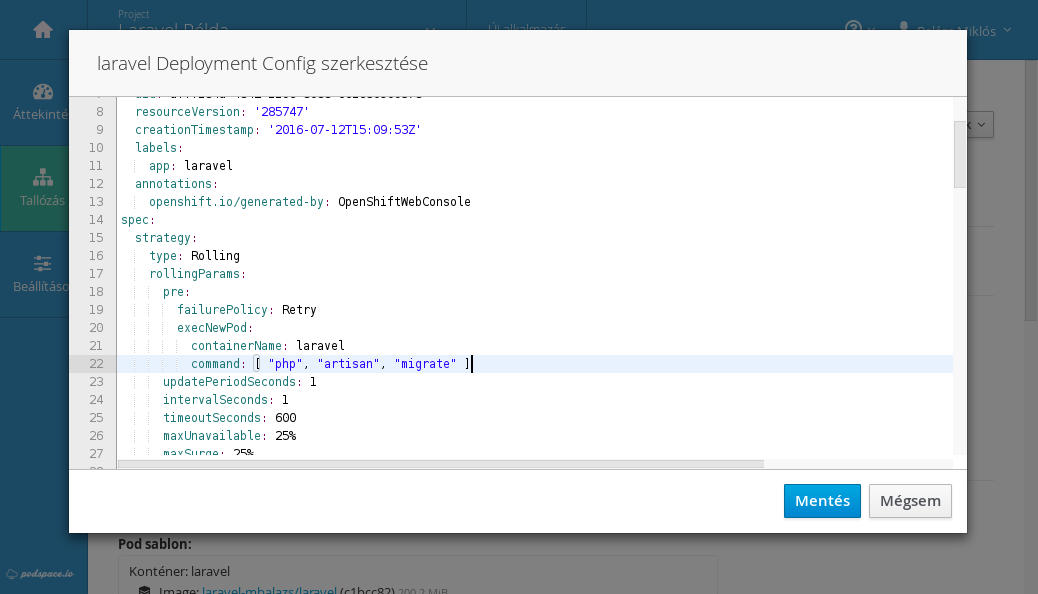Click the 'failurePolicy: Retry' line

coord(247,310)
